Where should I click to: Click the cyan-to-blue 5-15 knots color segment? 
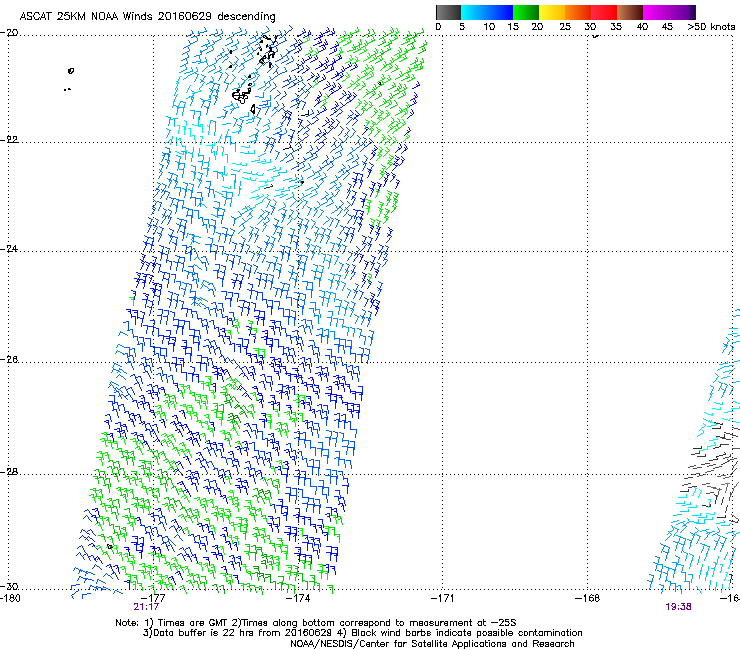pyautogui.click(x=487, y=12)
